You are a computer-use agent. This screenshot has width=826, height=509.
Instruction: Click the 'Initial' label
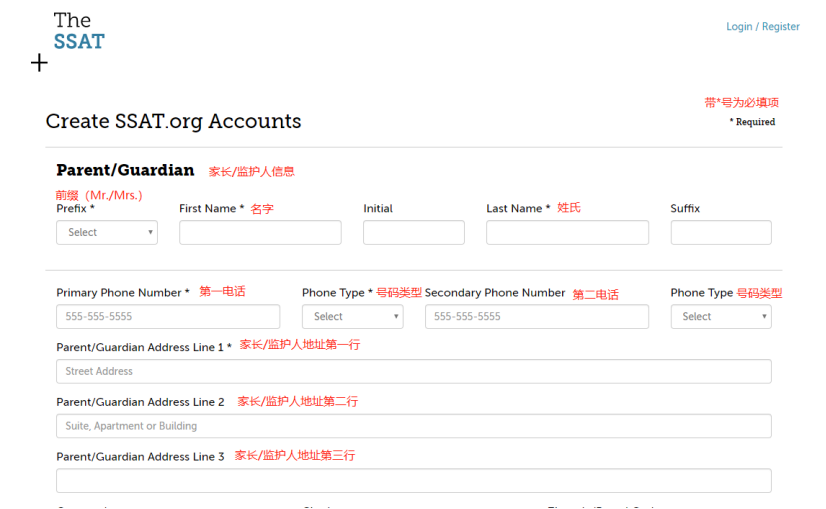[x=378, y=209]
